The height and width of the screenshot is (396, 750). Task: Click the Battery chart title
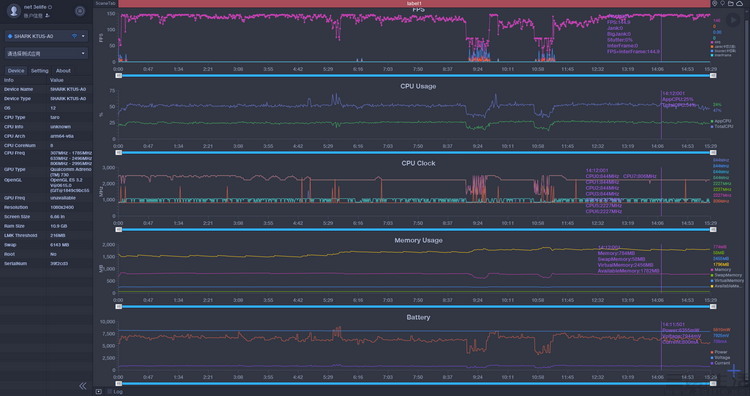[418, 317]
